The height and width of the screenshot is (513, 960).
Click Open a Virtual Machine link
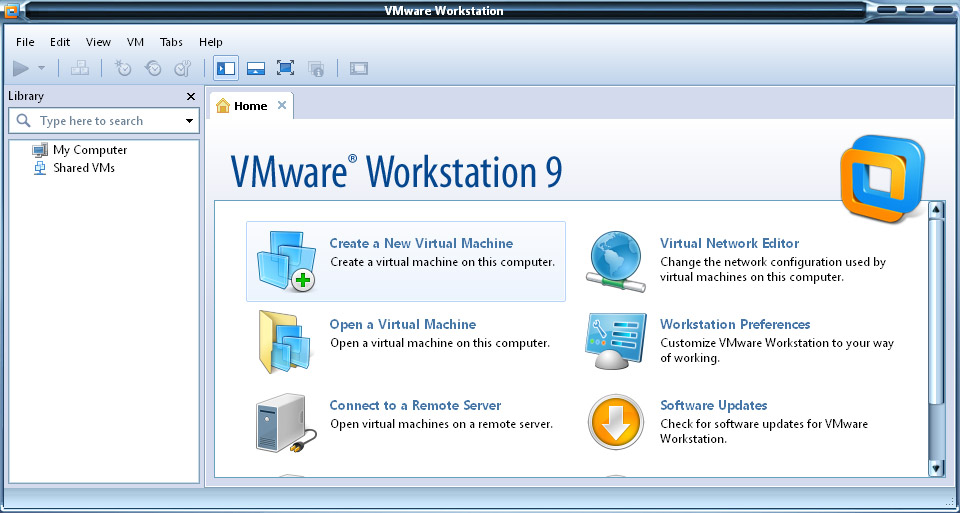click(x=403, y=324)
